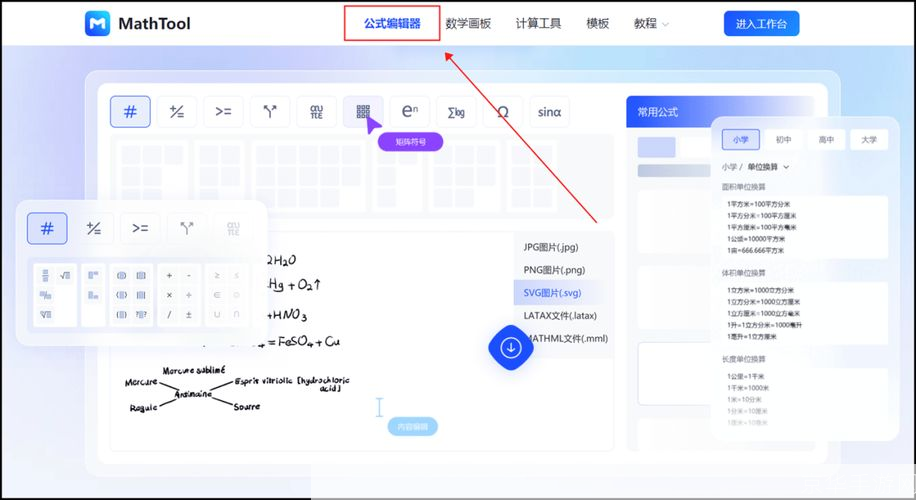Screen dimensions: 916x500
Task: Insert the division ÷ sign from the floating panel
Action: pos(189,295)
